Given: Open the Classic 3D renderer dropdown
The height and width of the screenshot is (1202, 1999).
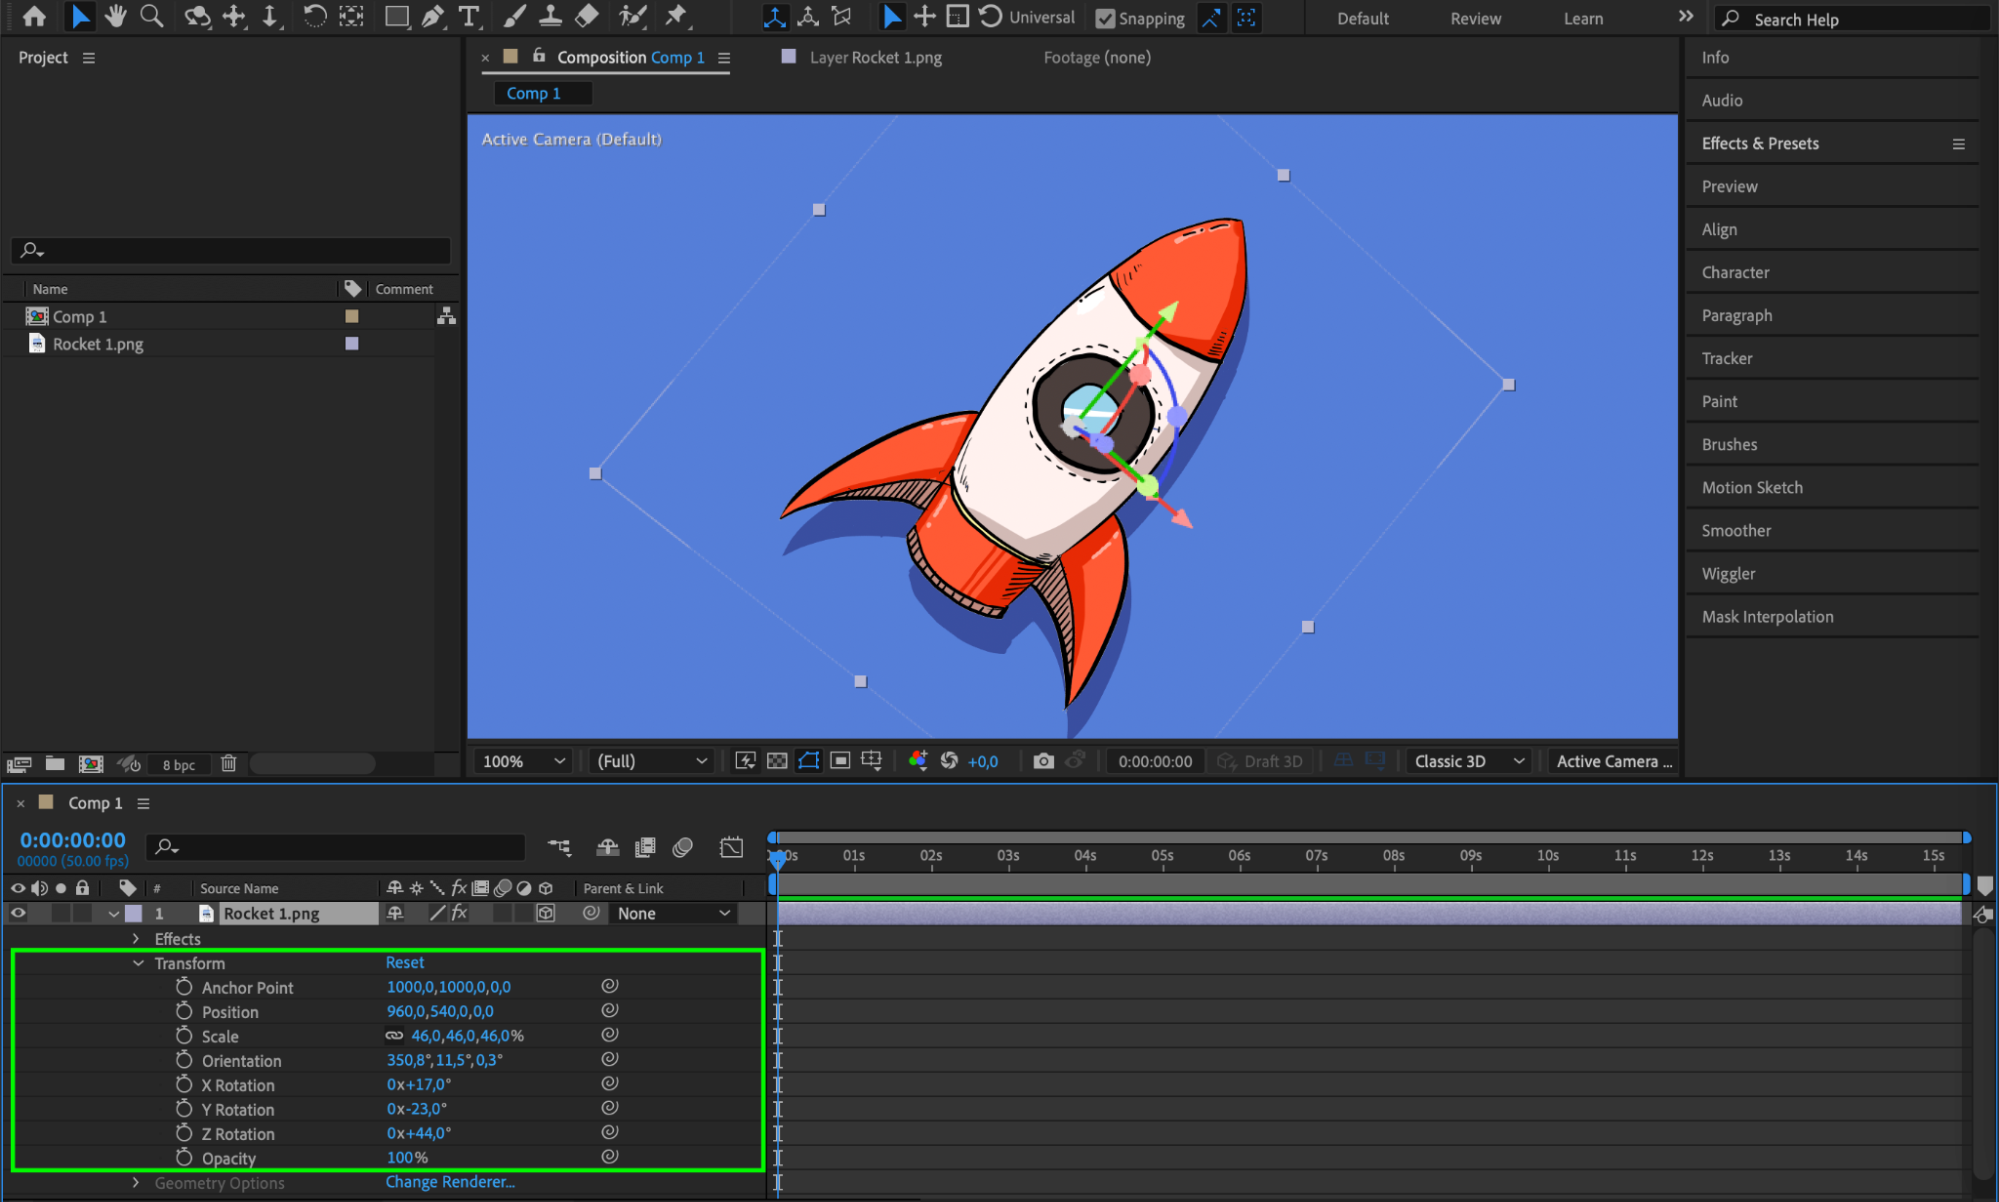Looking at the screenshot, I should tap(1468, 761).
